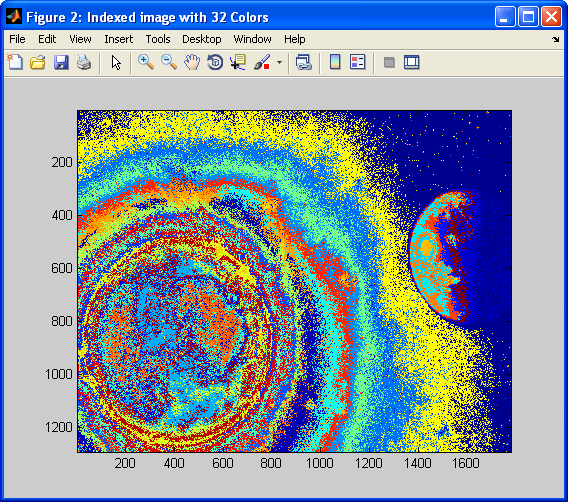Open the Desktop menu
This screenshot has height=502, width=568.
201,39
